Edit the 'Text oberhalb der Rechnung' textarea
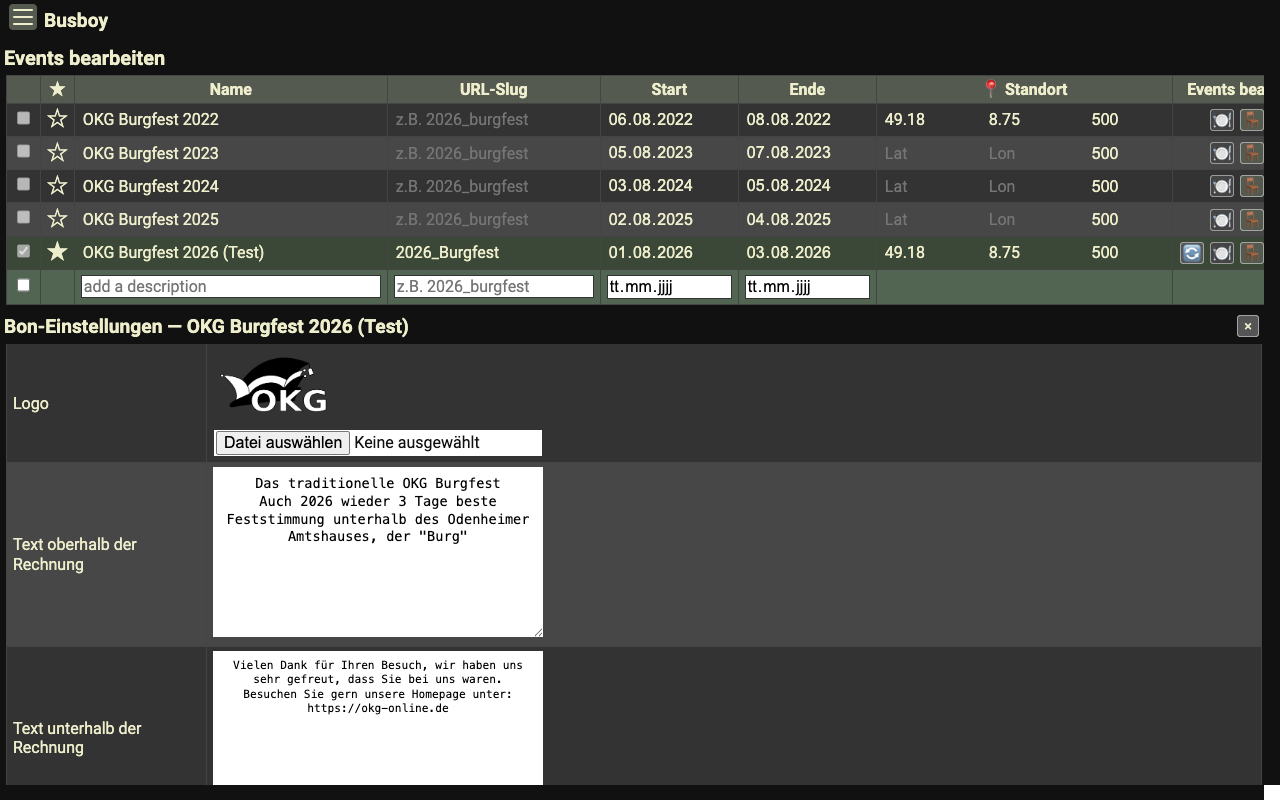 (x=378, y=552)
